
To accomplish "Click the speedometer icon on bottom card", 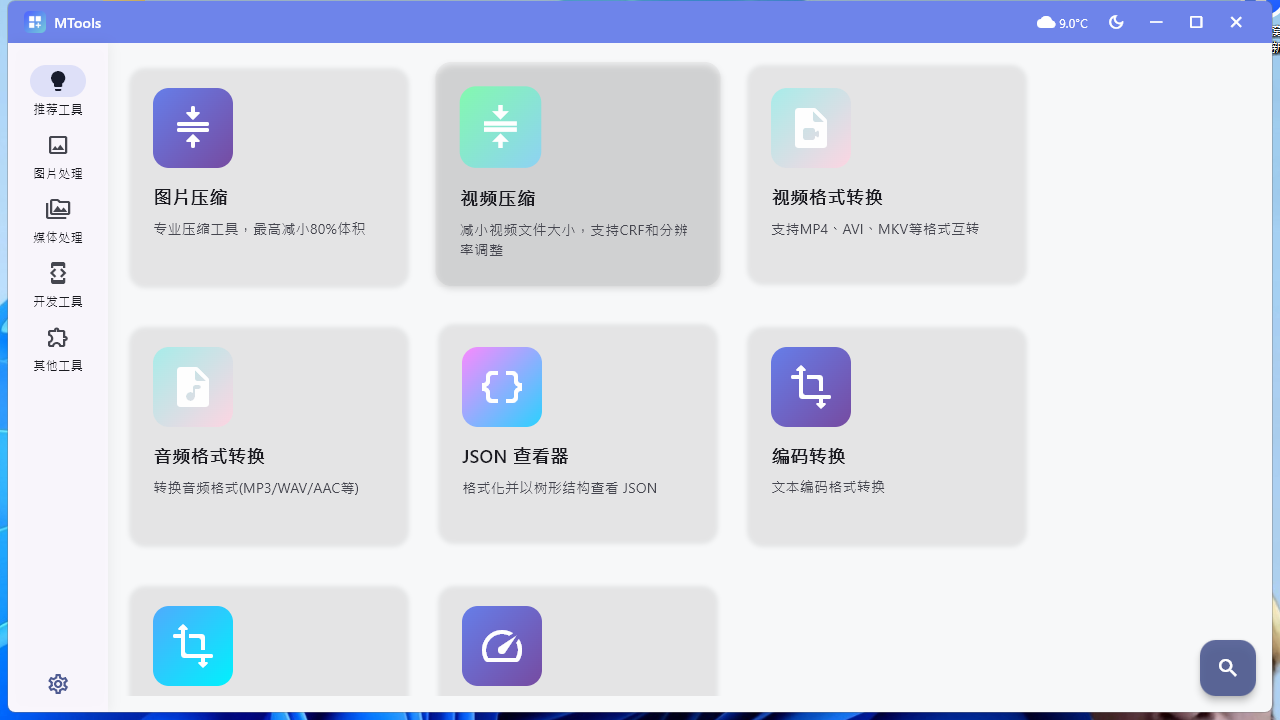I will [501, 646].
